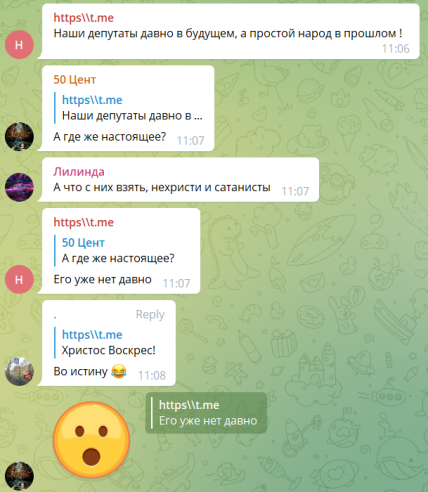Click the 11:06 timestamp on the first message
The image size is (428, 492).
click(396, 49)
